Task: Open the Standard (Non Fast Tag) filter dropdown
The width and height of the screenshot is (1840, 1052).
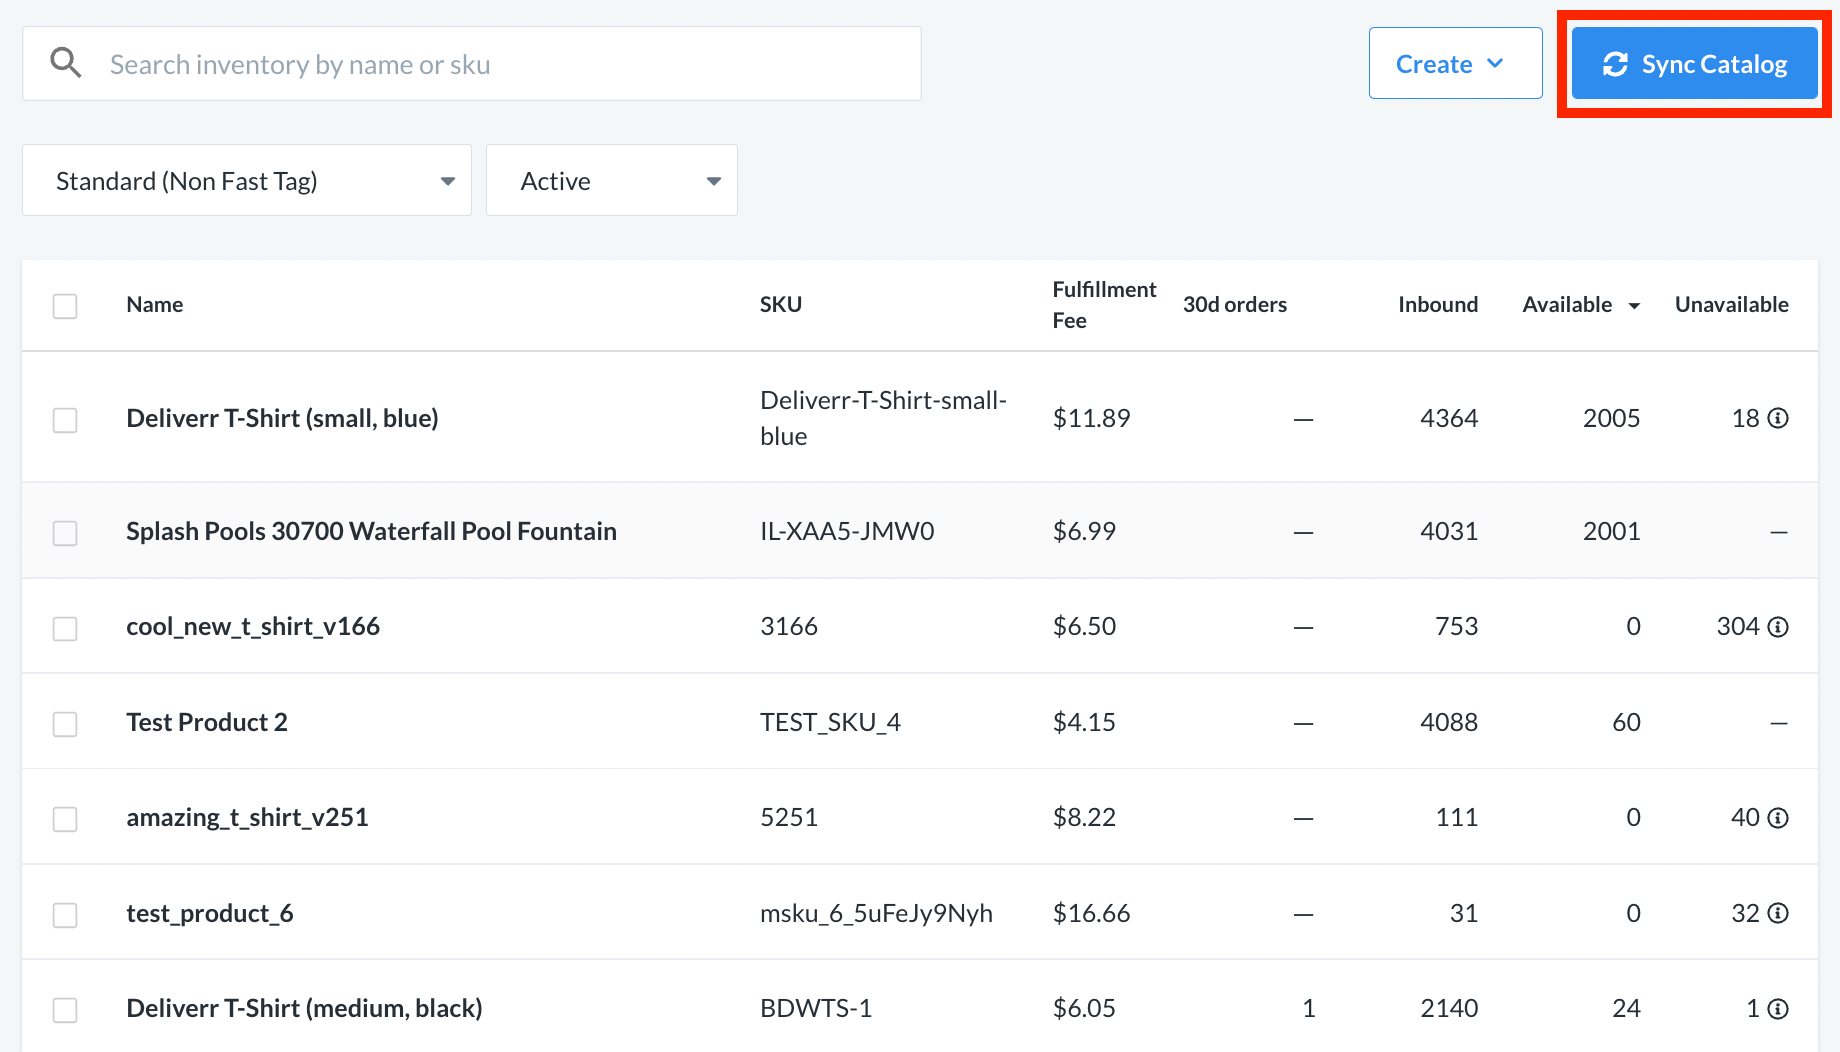Action: point(246,180)
